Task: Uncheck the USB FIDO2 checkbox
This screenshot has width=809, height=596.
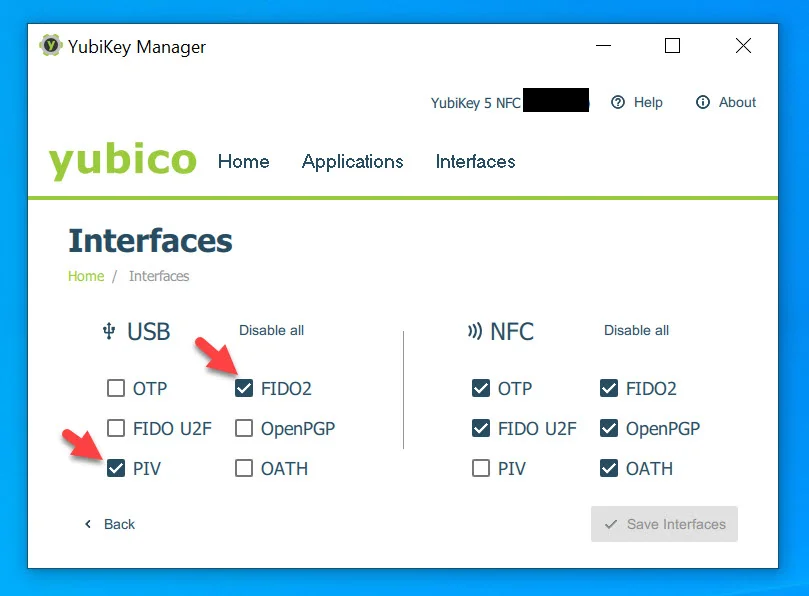Action: click(x=244, y=388)
